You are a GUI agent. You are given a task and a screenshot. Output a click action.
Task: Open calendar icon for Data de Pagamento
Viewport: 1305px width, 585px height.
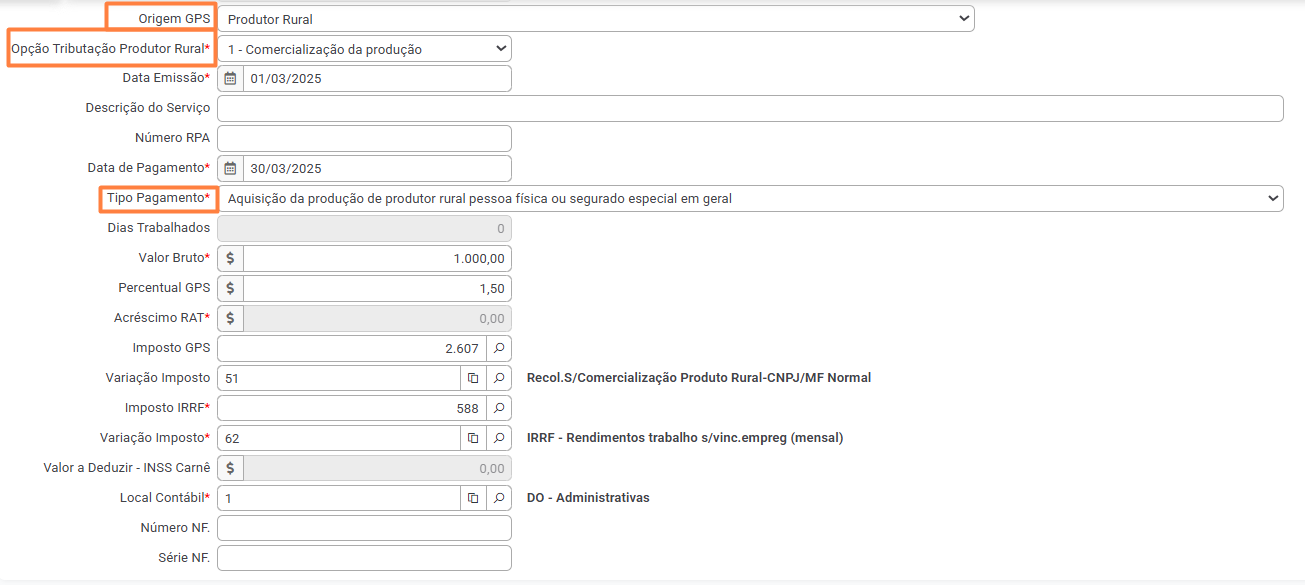pyautogui.click(x=230, y=168)
